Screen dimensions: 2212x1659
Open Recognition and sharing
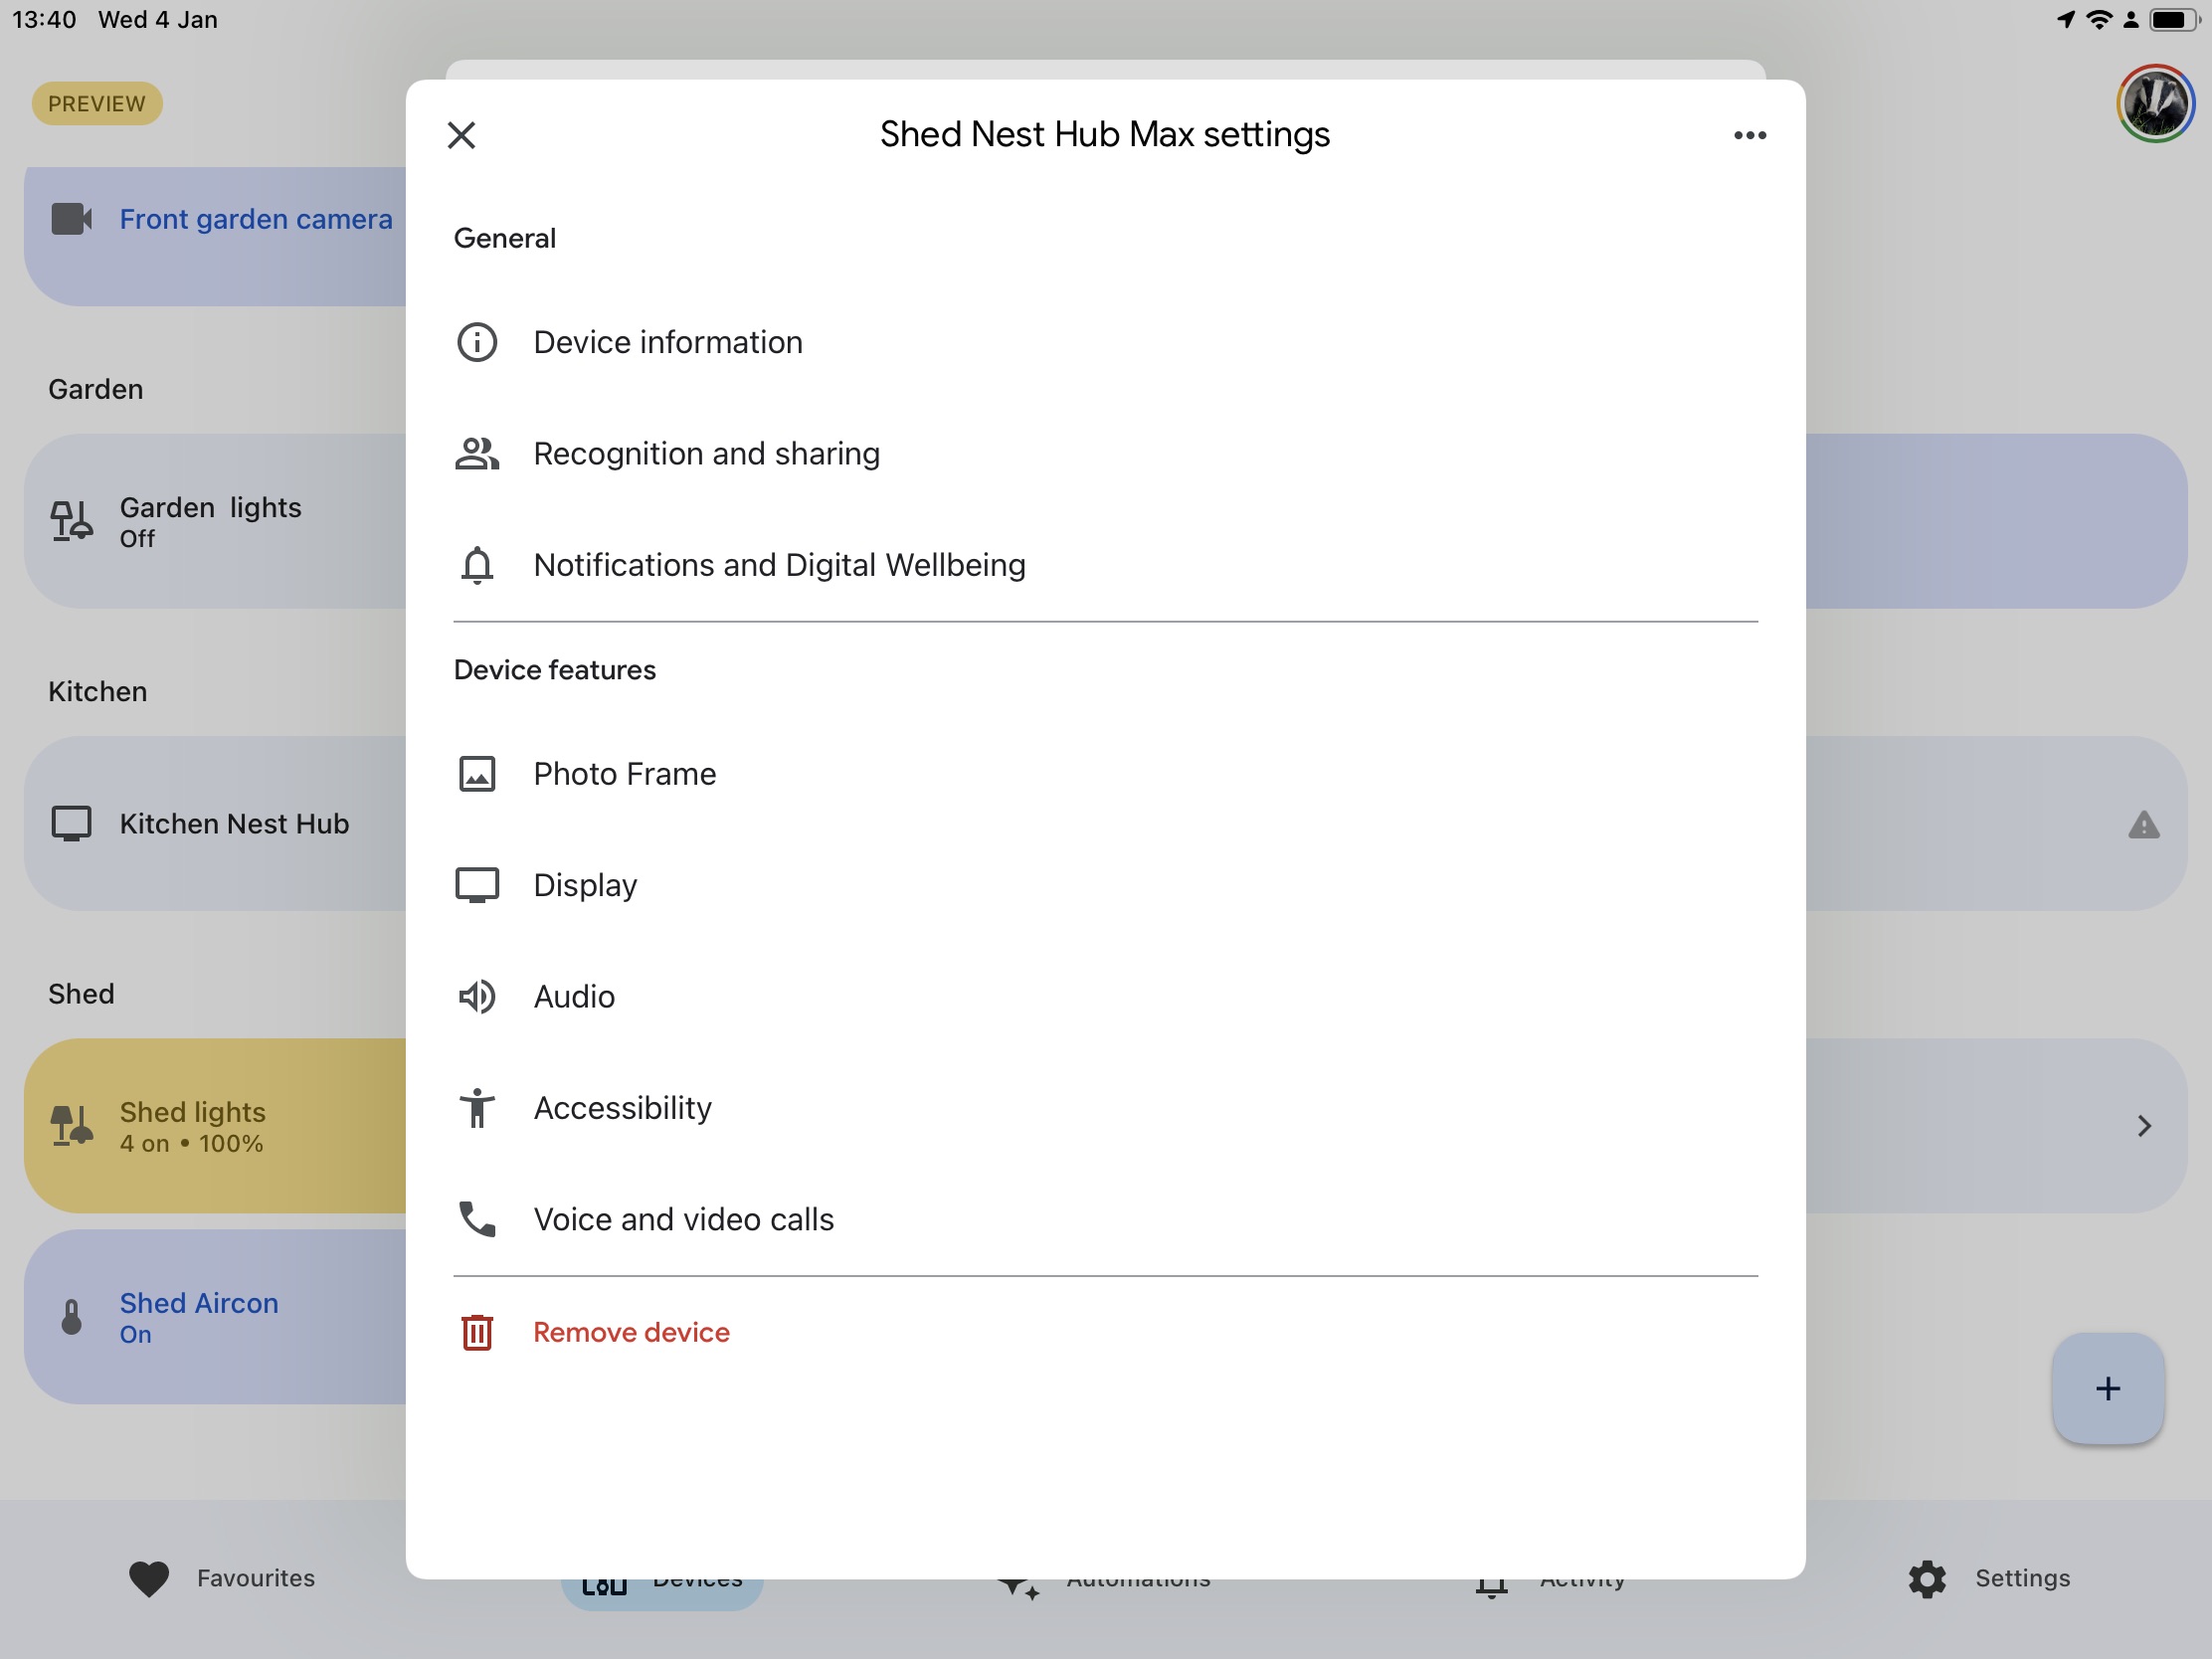(x=1105, y=454)
